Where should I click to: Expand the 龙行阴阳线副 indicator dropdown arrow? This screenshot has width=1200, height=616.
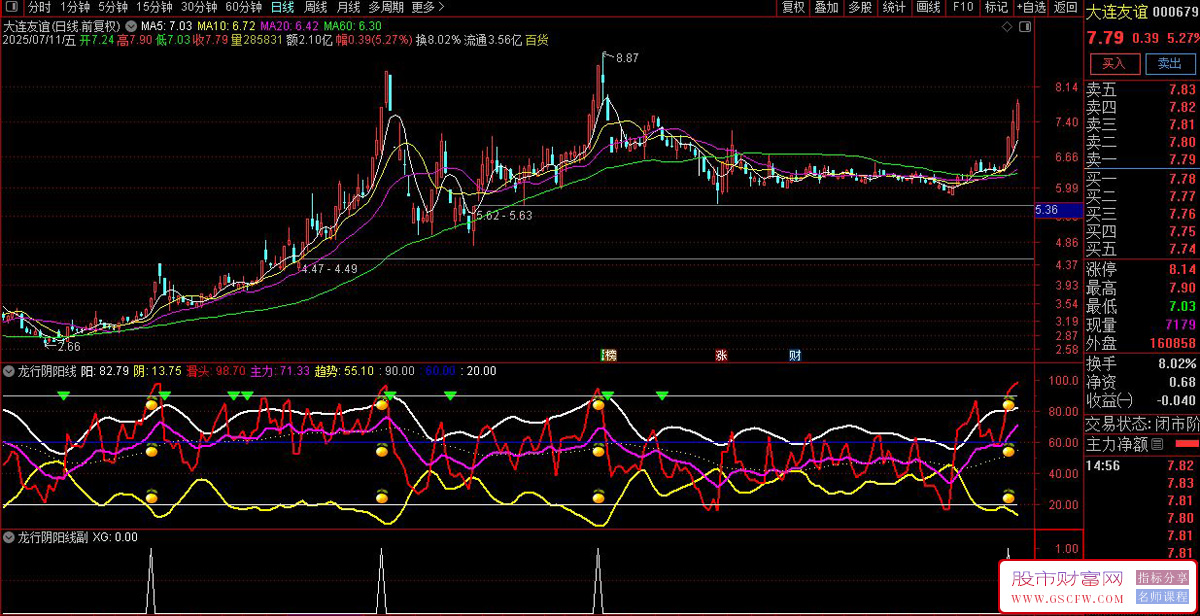(x=9, y=537)
